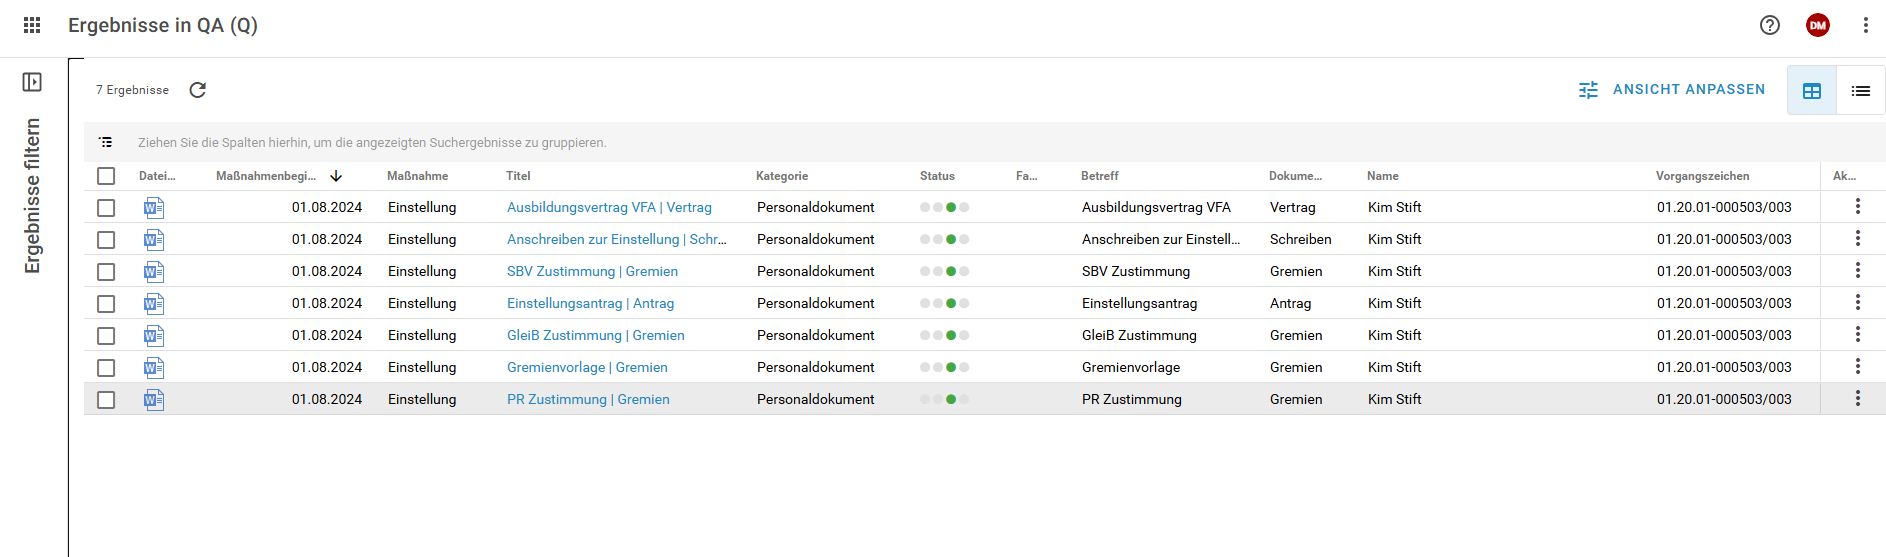Click the Titel column header
The image size is (1886, 557).
coord(518,176)
